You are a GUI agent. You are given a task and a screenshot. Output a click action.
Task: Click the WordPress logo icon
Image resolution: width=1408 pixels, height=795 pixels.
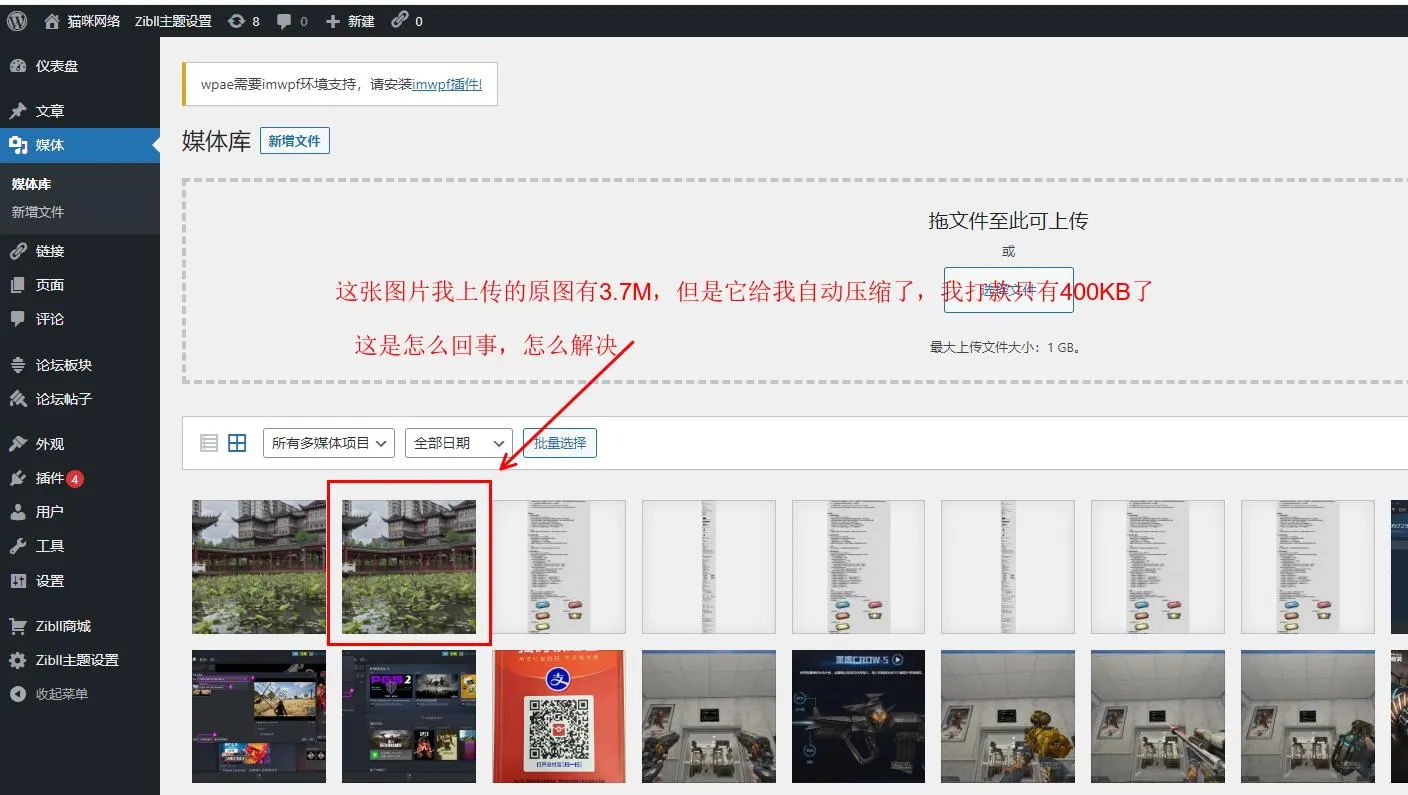click(18, 21)
